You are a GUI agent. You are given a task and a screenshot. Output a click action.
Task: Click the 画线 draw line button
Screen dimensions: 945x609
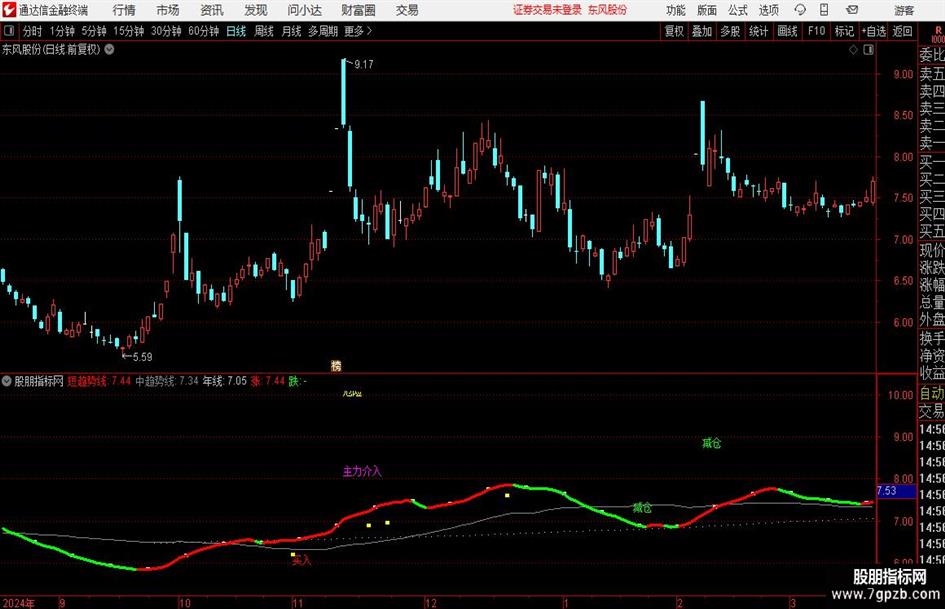pos(787,31)
